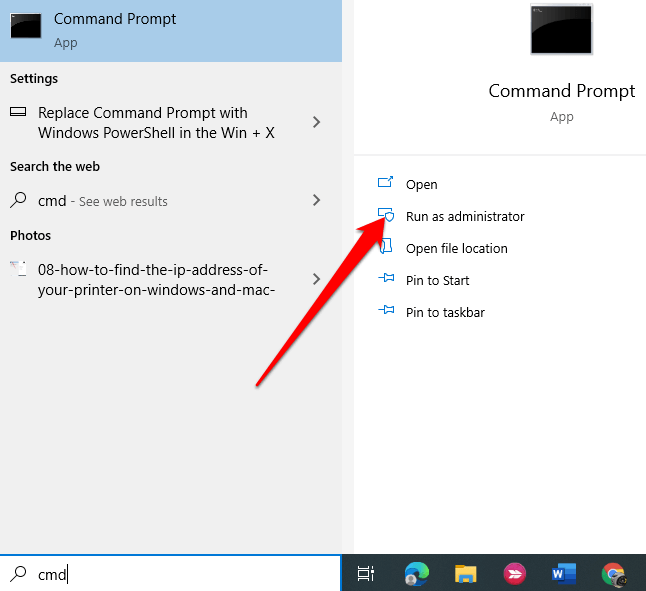Click the search magnifier icon in search box
The height and width of the screenshot is (591, 646).
18,573
